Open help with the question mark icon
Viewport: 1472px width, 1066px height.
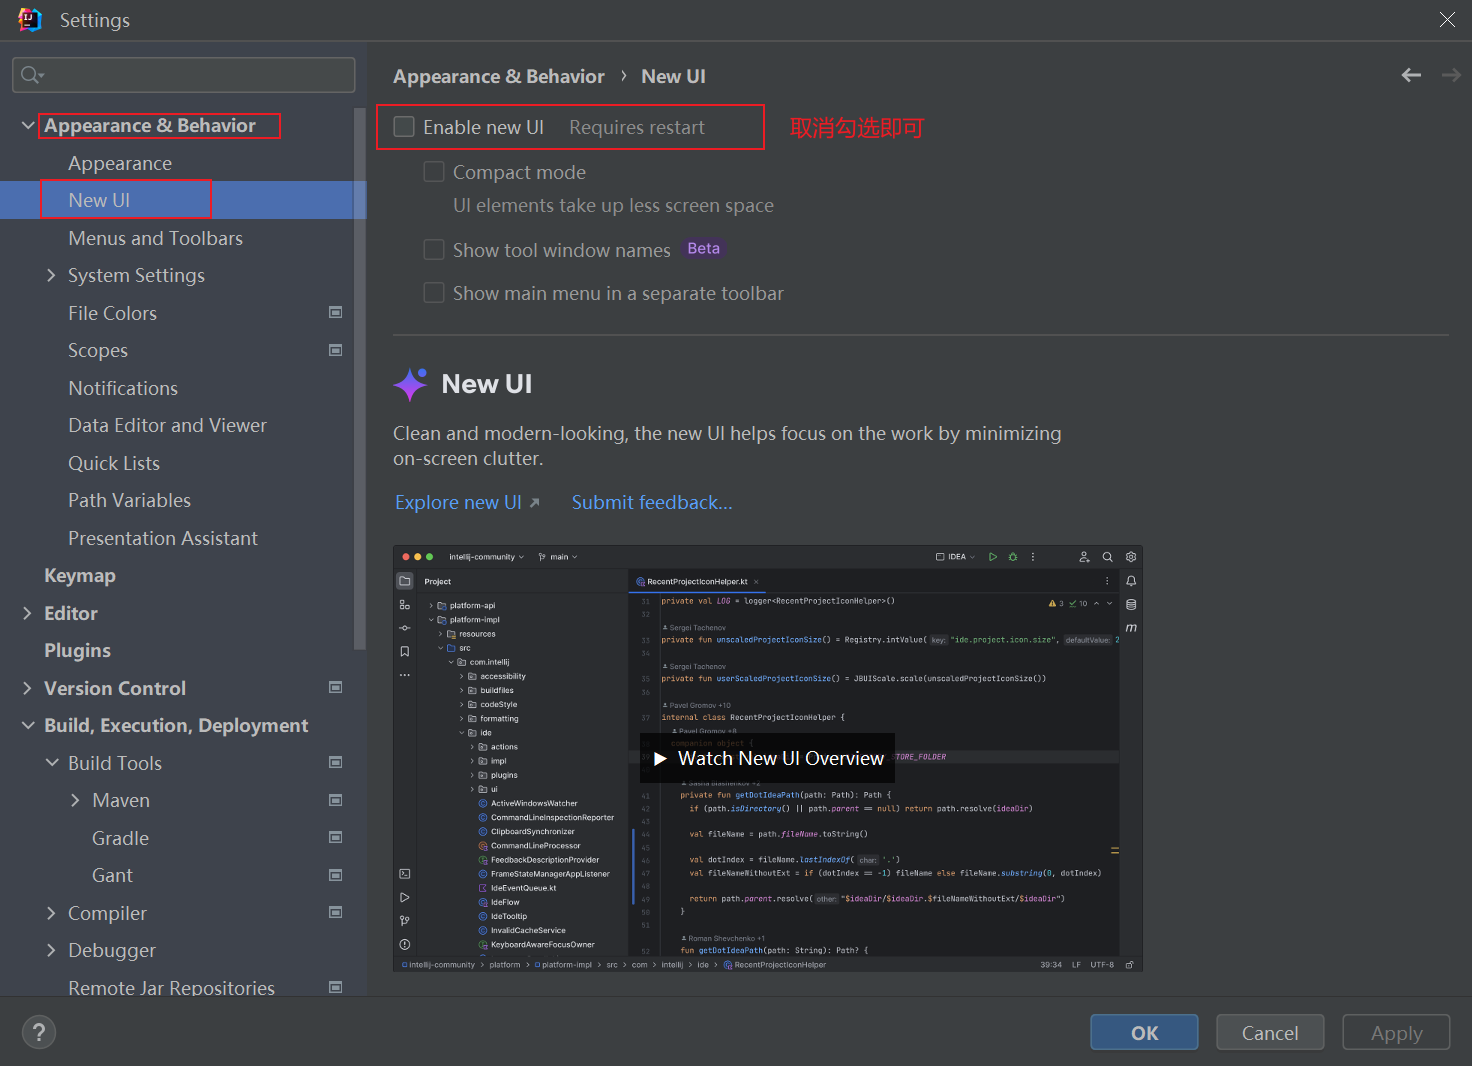[x=39, y=1033]
